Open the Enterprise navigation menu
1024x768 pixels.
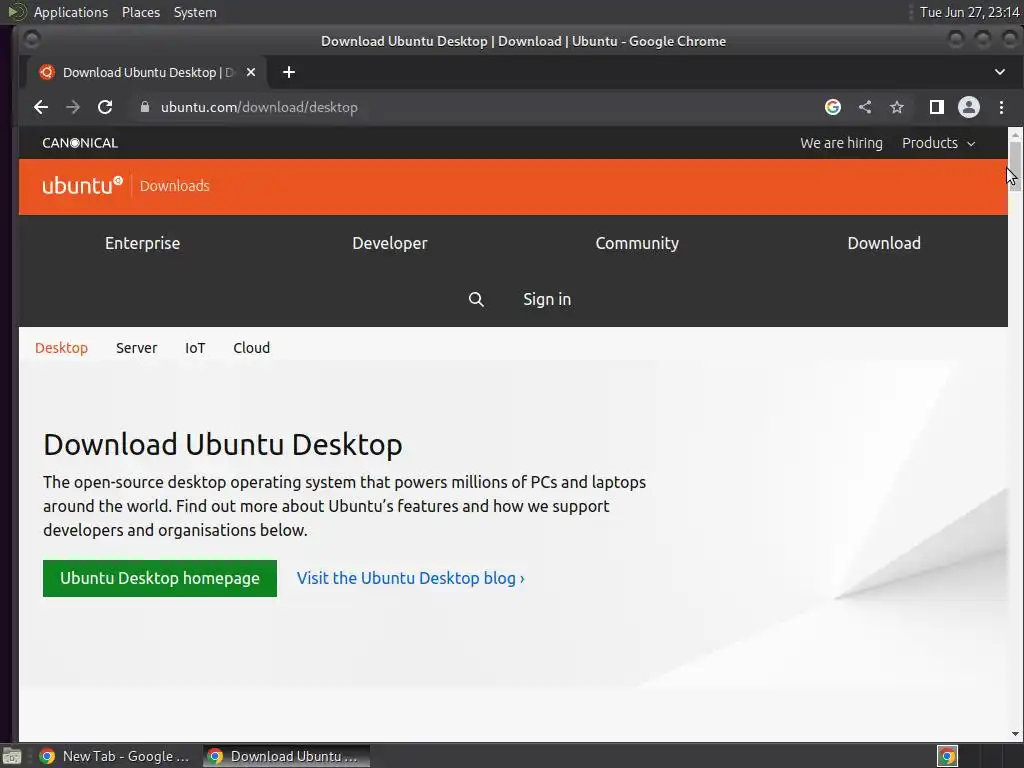pyautogui.click(x=142, y=243)
